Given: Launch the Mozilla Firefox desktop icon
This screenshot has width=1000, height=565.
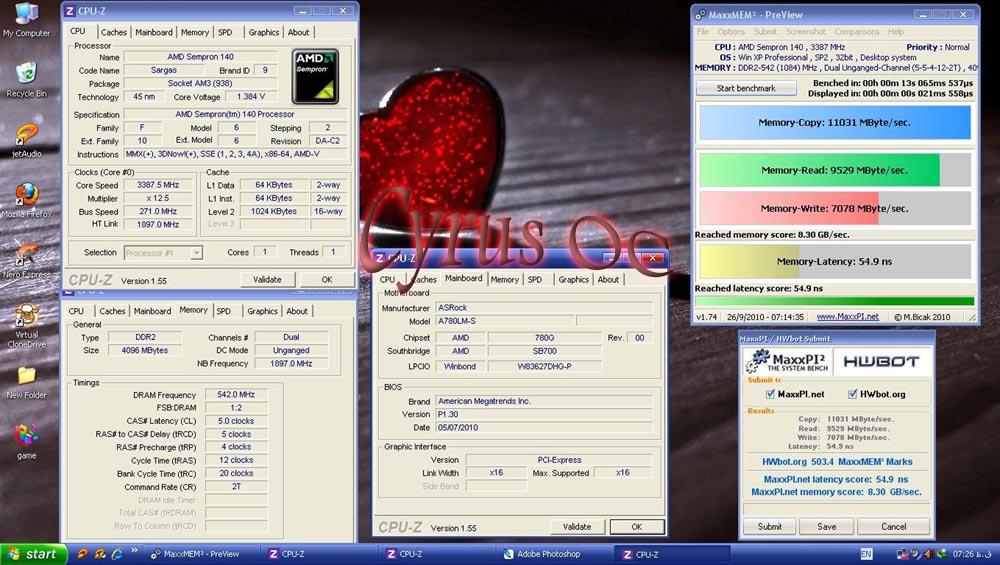Looking at the screenshot, I should 26,200.
